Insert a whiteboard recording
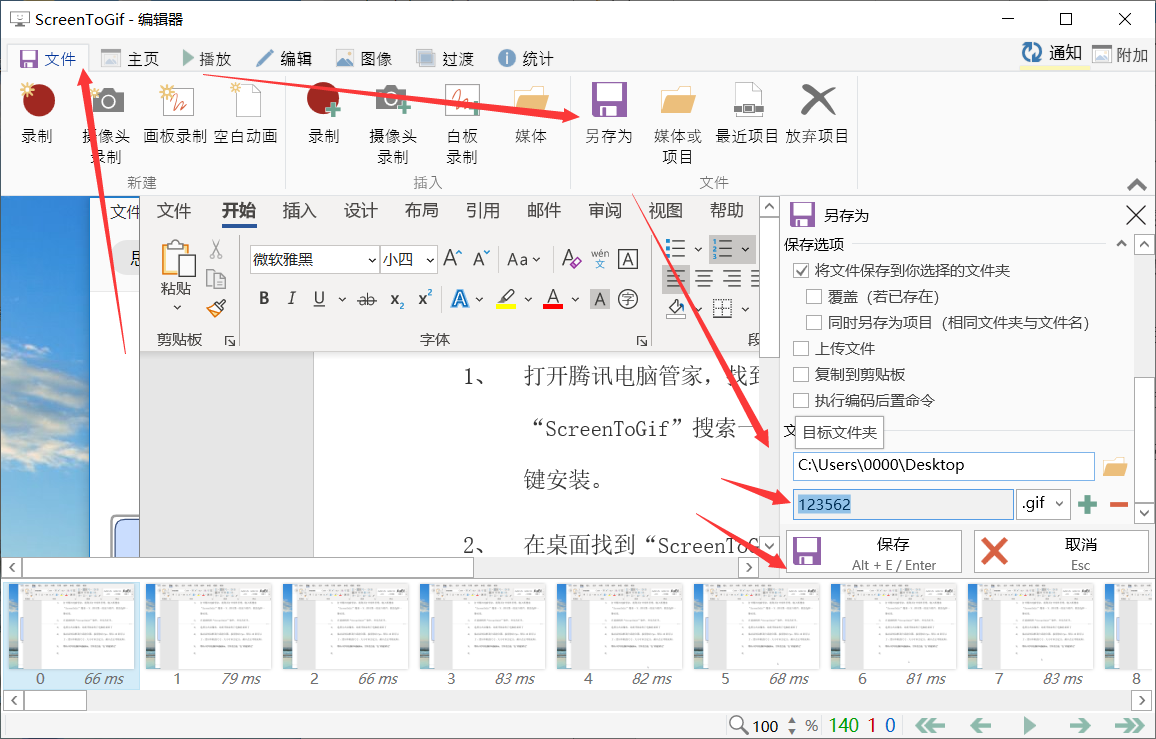This screenshot has width=1156, height=739. click(x=462, y=124)
